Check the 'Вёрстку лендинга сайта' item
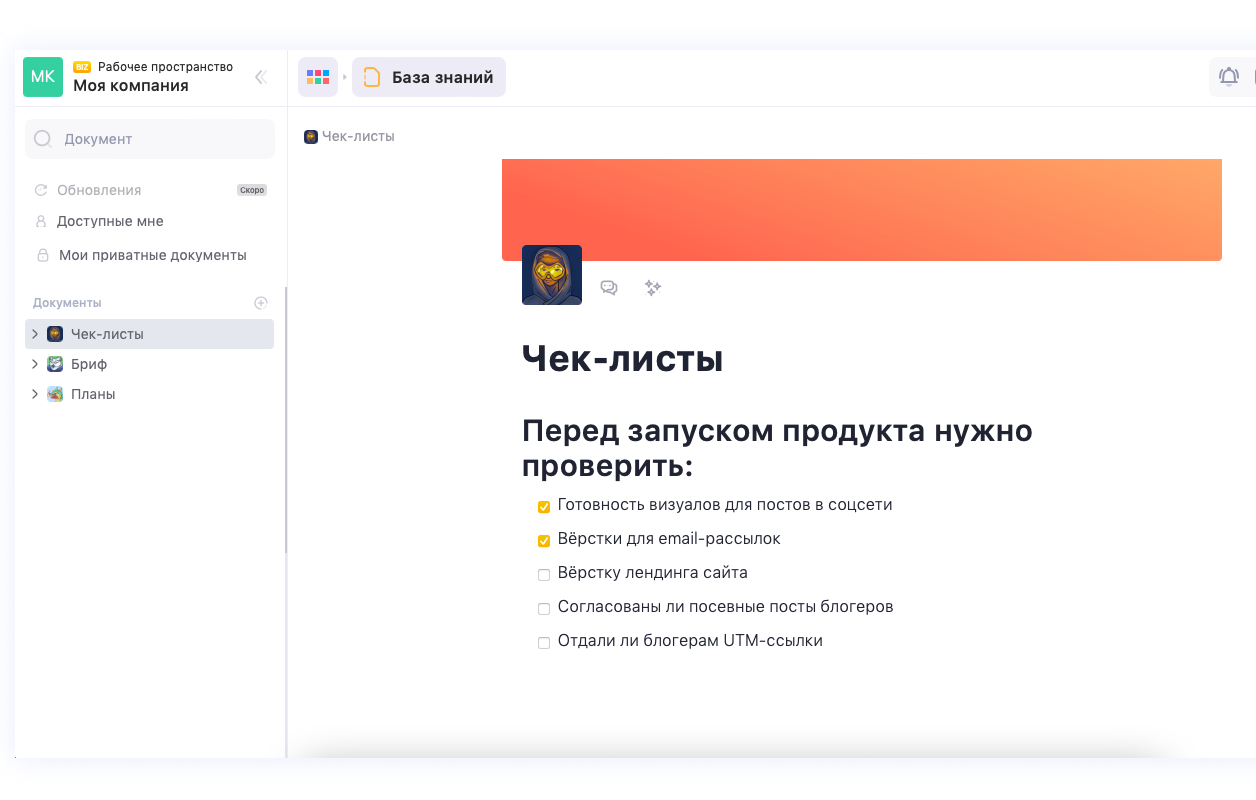The image size is (1256, 800). coord(543,574)
